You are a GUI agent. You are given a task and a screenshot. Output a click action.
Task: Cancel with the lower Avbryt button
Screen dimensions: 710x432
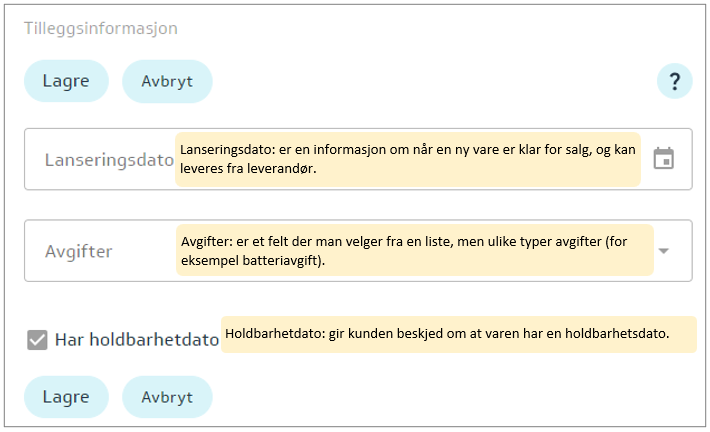pyautogui.click(x=167, y=396)
